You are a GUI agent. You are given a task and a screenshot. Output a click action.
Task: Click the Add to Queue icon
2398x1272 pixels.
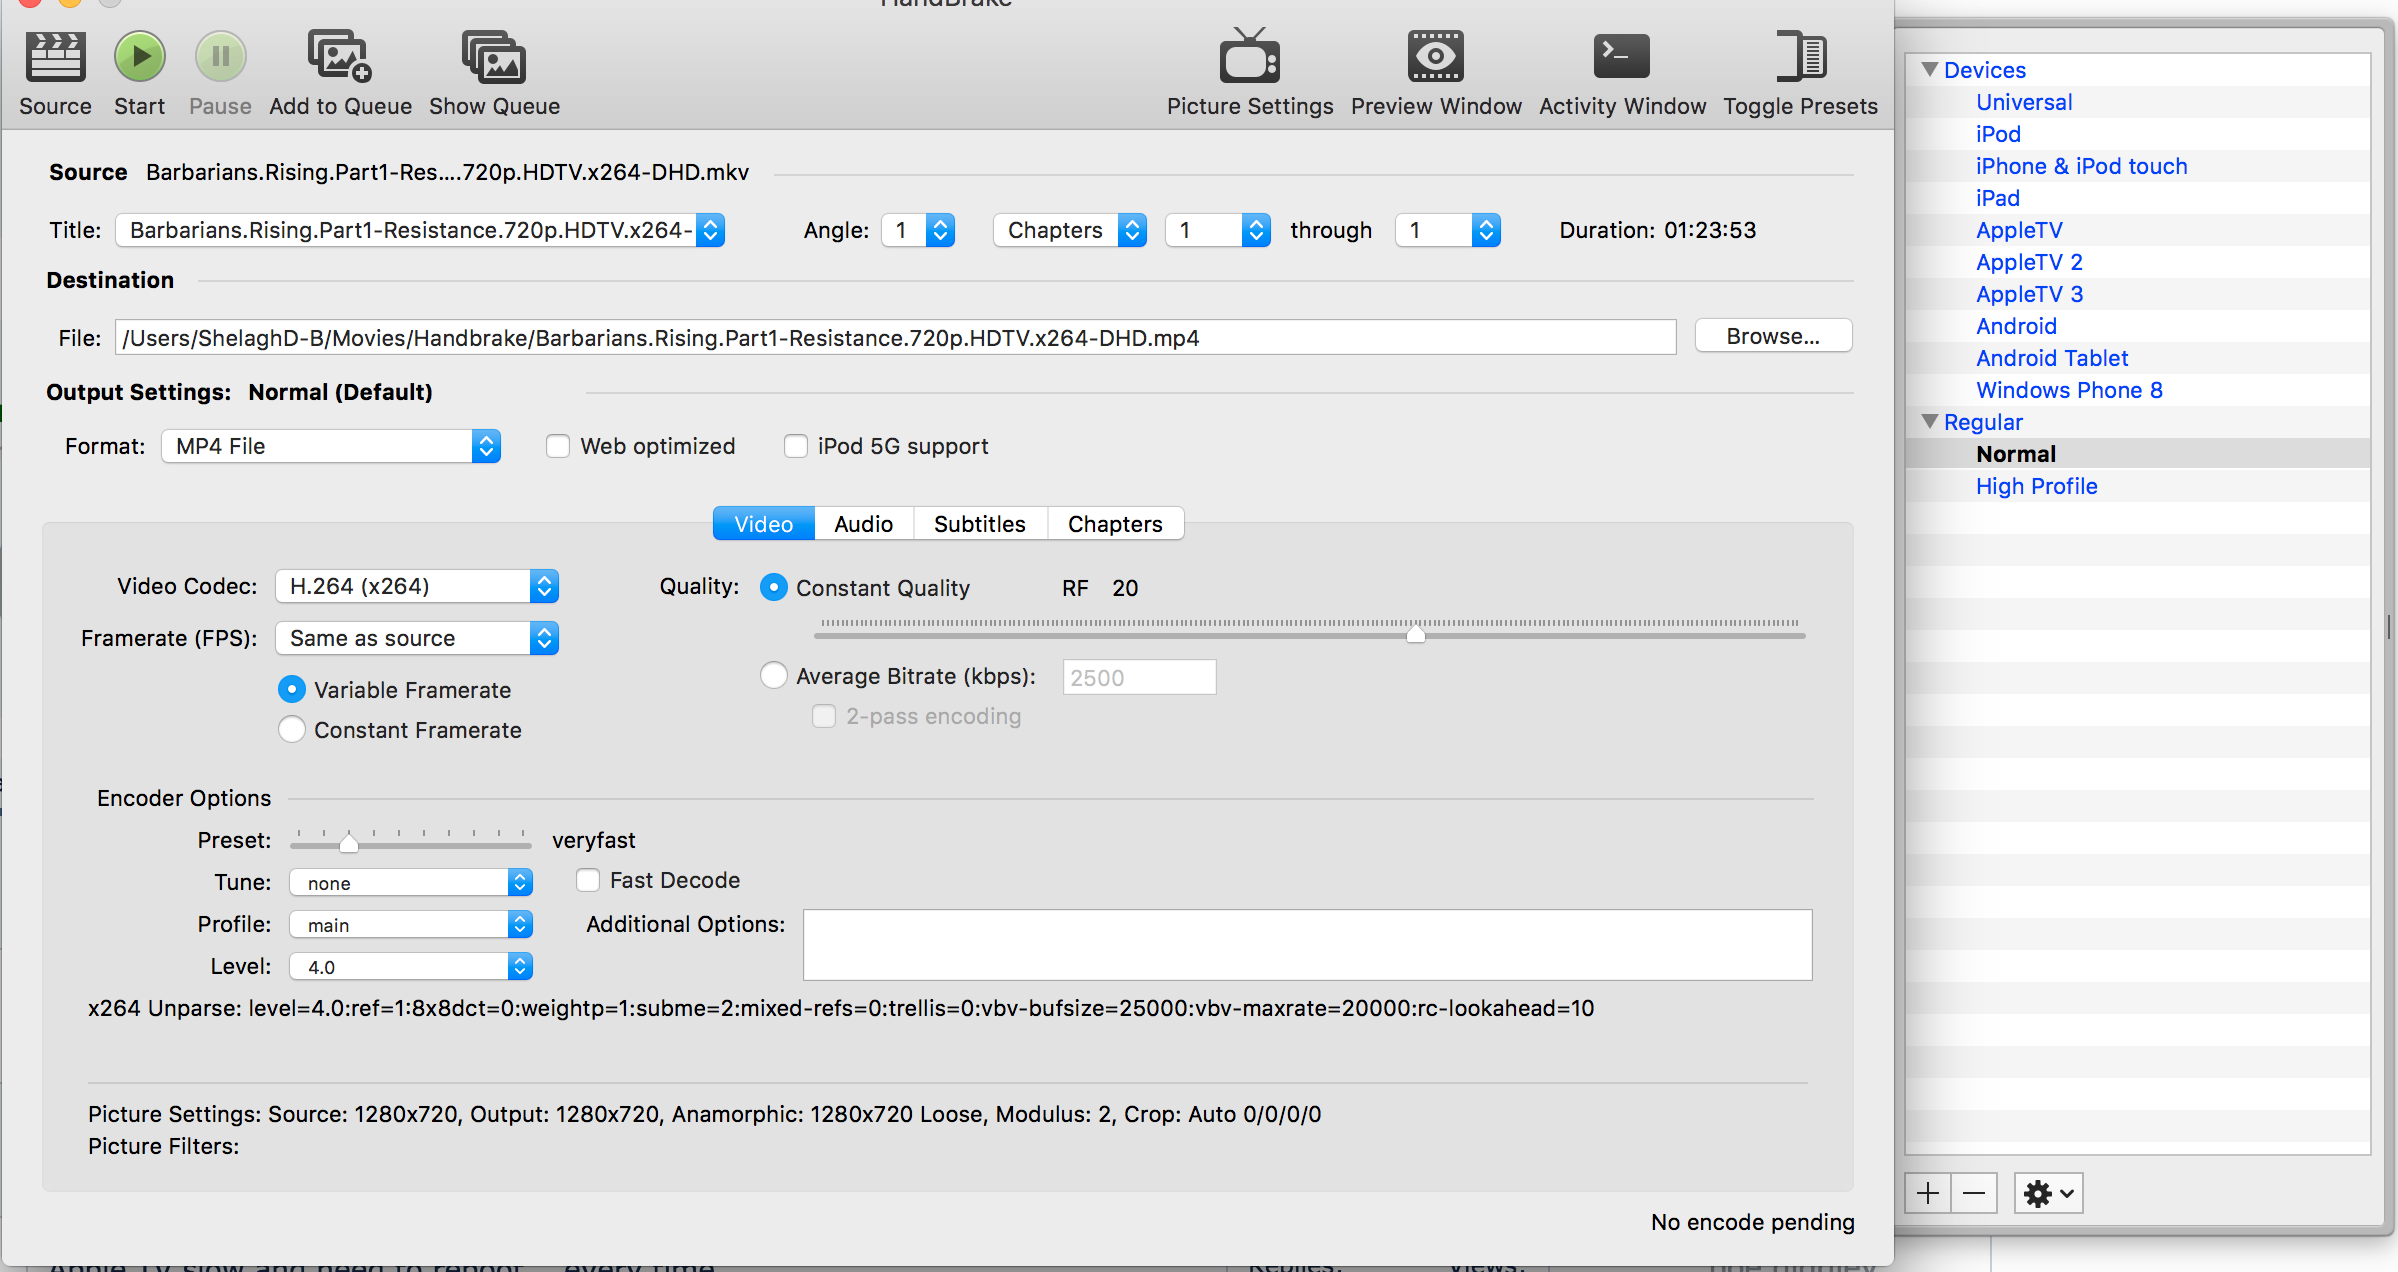click(339, 57)
